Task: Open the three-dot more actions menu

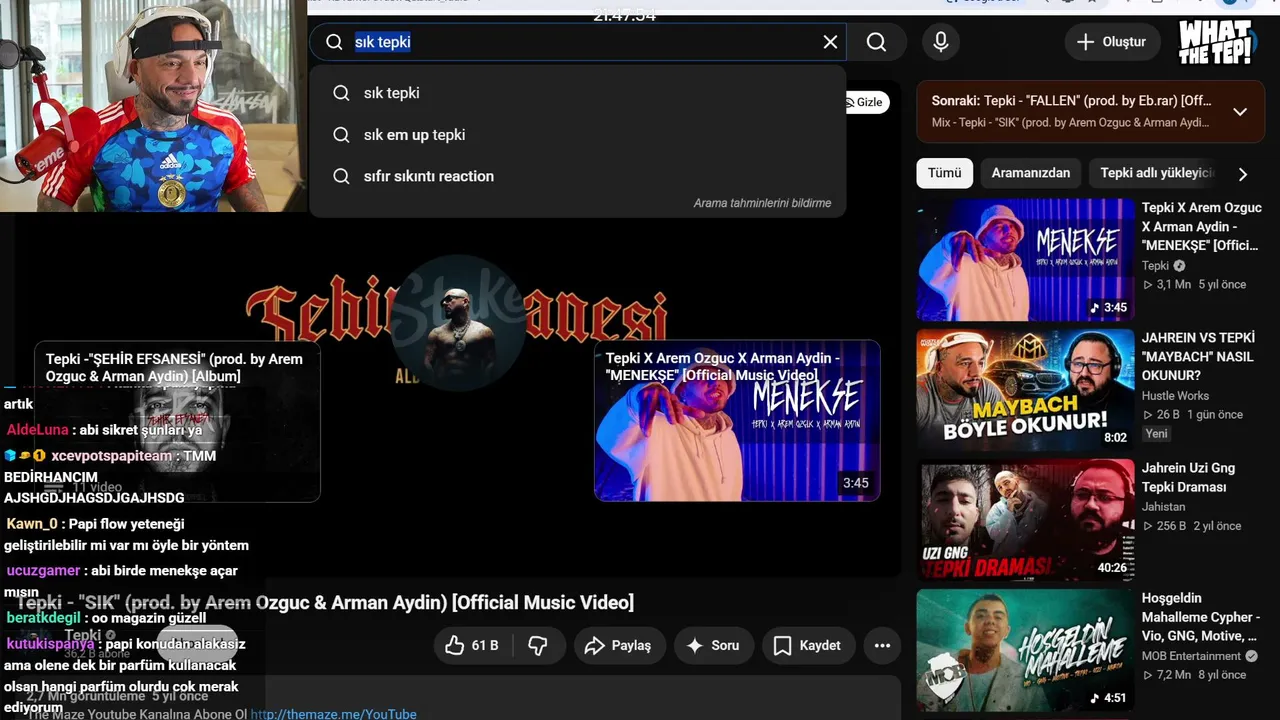Action: [882, 646]
